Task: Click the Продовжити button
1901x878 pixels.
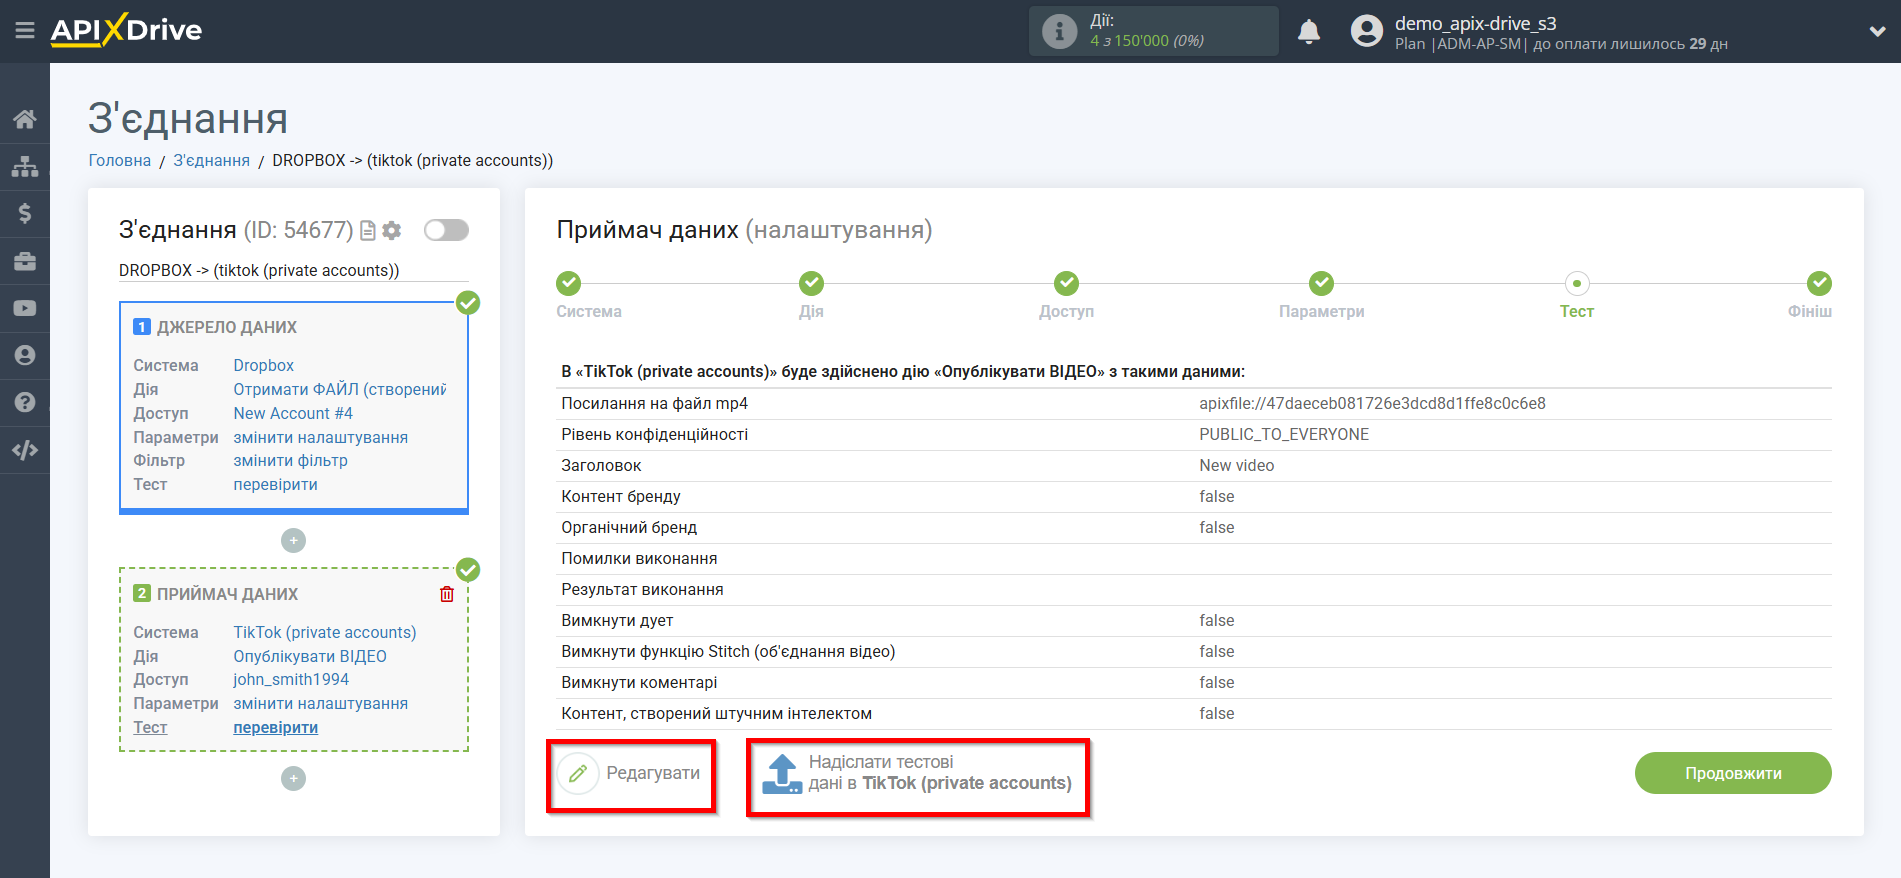Action: 1733,773
